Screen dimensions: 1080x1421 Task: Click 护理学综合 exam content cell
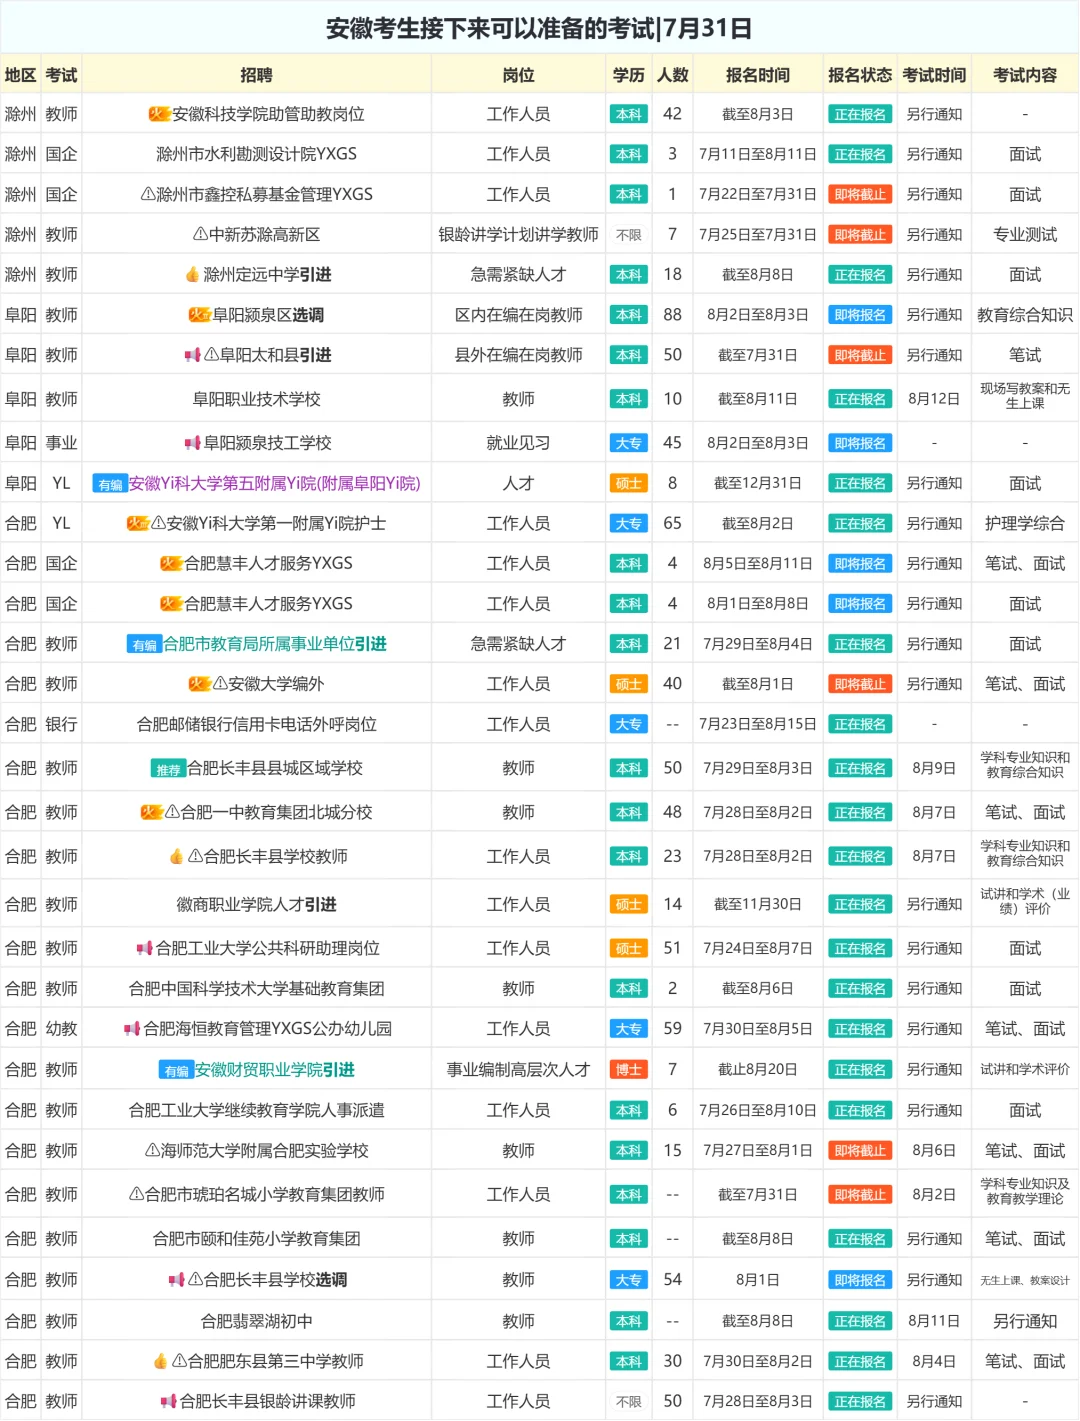1025,523
